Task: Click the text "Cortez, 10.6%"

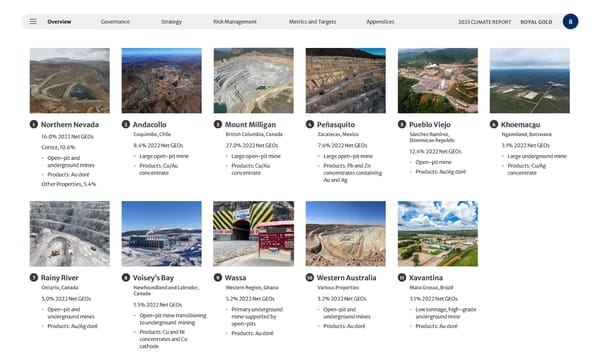Action: click(58, 147)
